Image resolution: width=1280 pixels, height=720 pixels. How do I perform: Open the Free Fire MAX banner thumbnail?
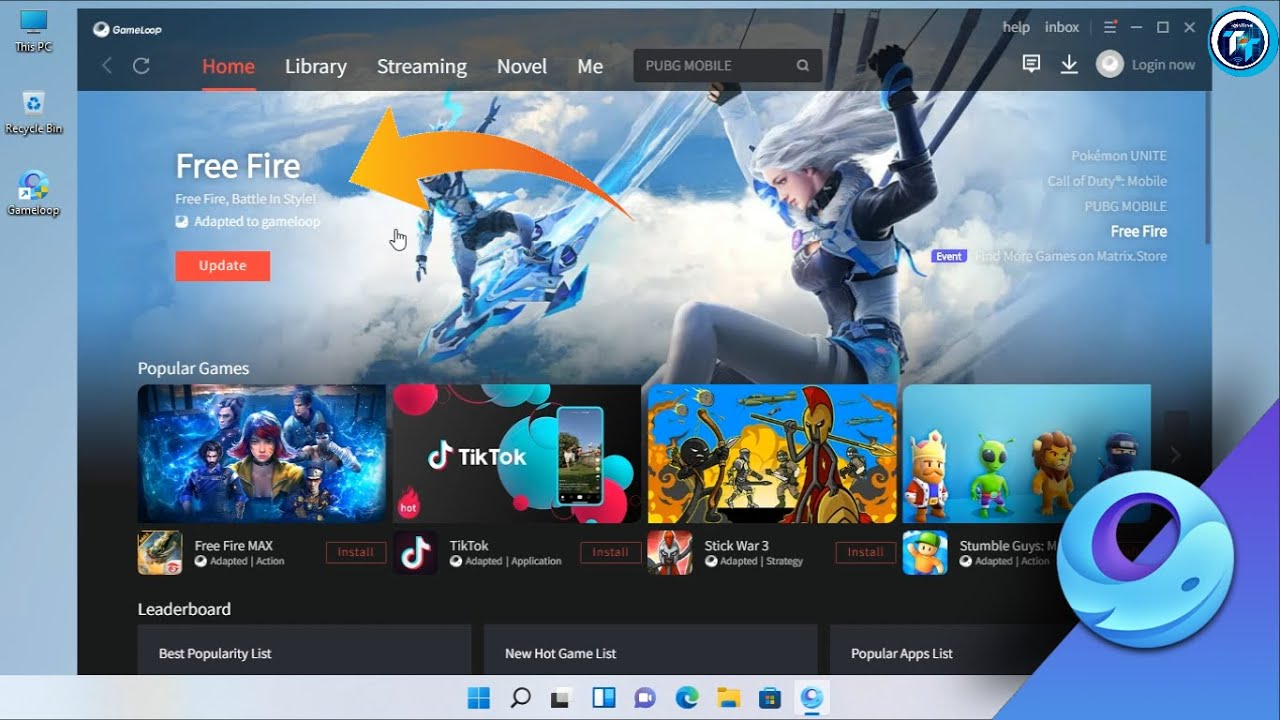(262, 454)
